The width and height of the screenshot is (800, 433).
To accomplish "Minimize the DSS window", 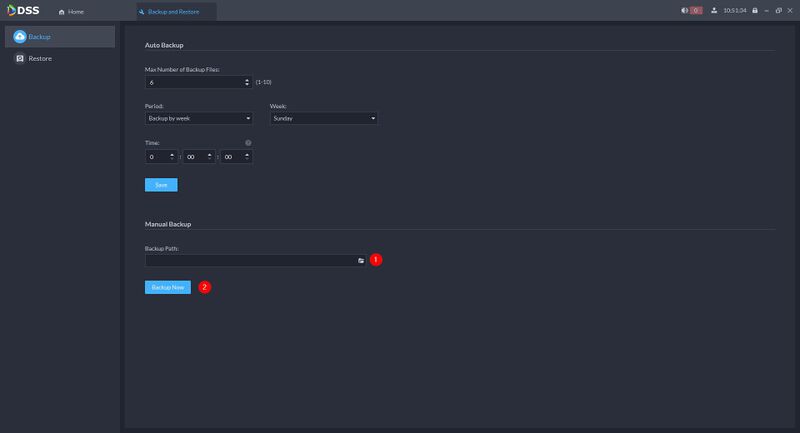I will point(766,11).
